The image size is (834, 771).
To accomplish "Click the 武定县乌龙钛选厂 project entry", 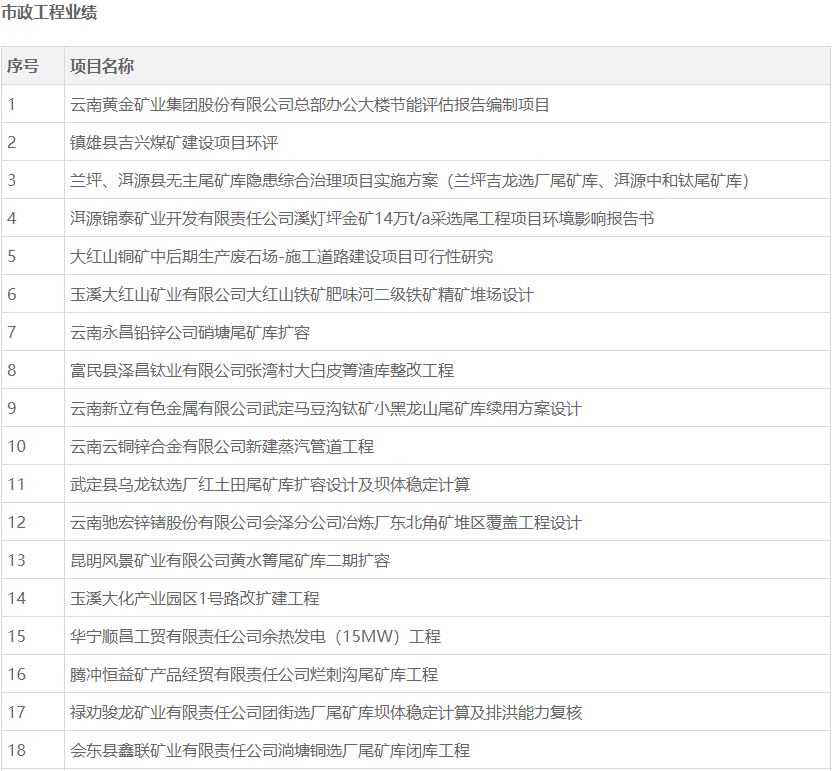I will coord(269,484).
